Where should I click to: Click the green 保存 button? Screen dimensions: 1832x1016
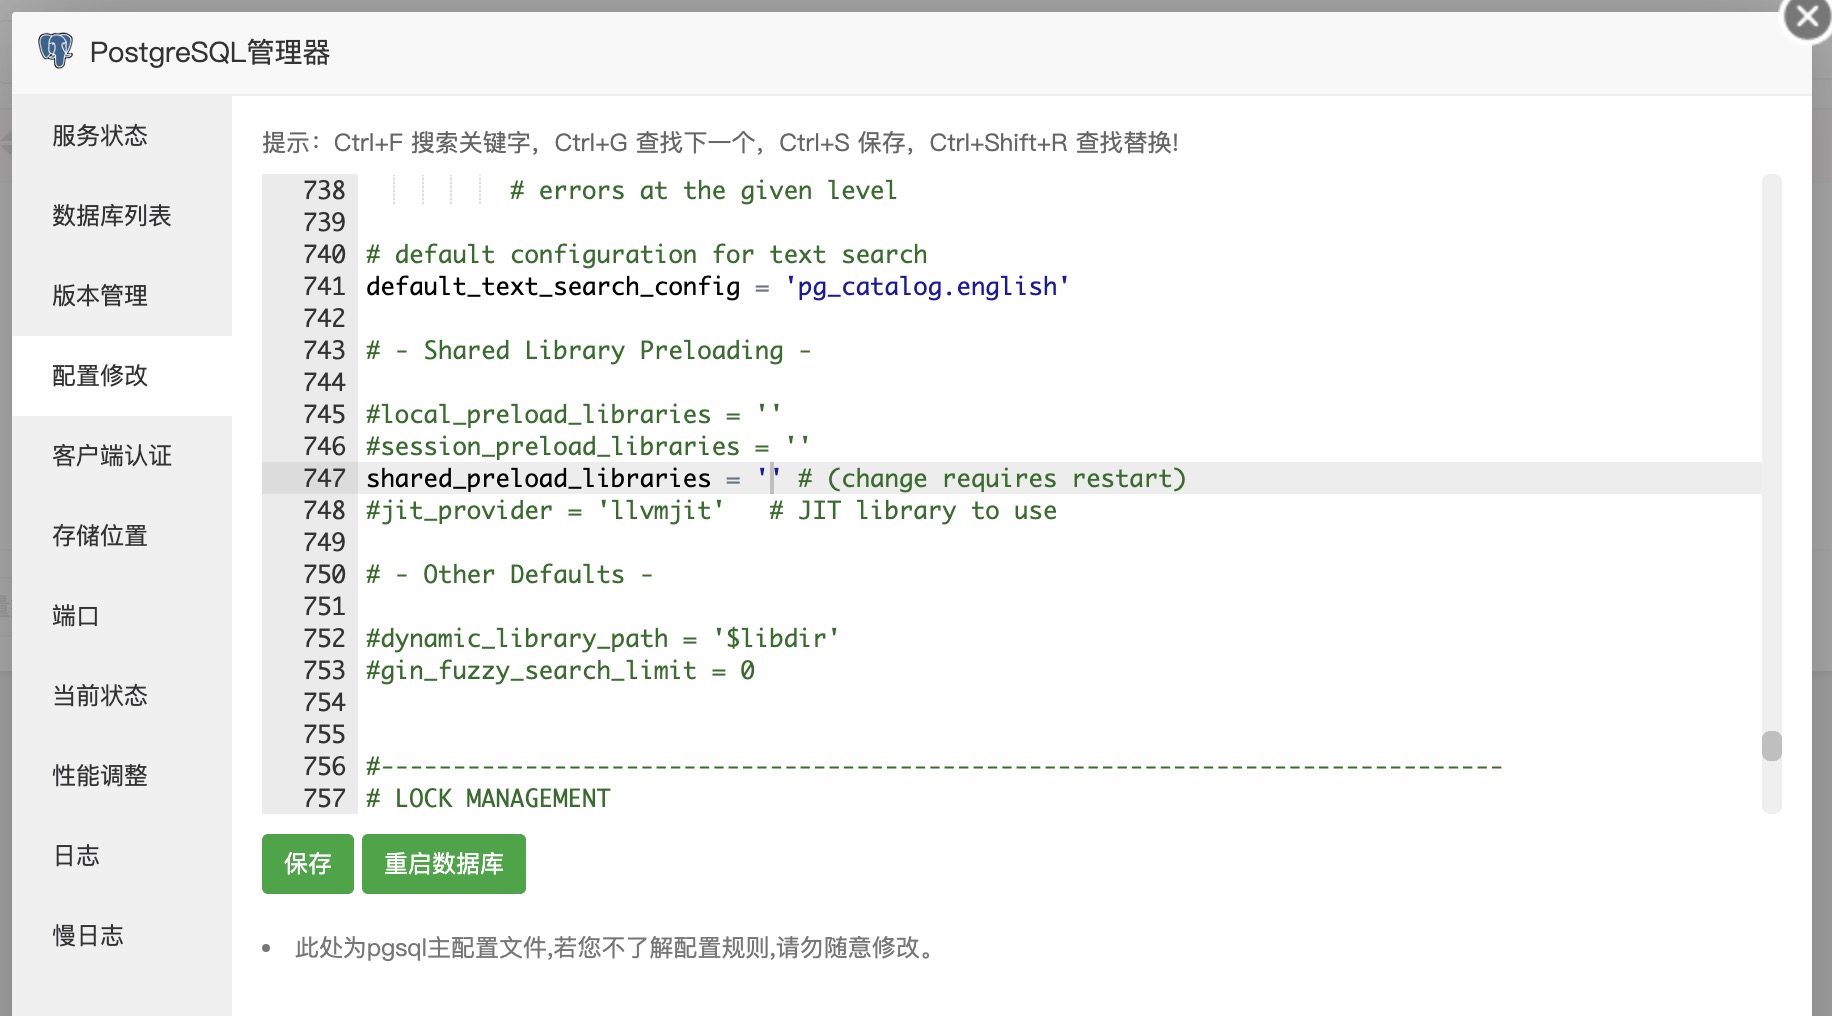click(x=308, y=864)
